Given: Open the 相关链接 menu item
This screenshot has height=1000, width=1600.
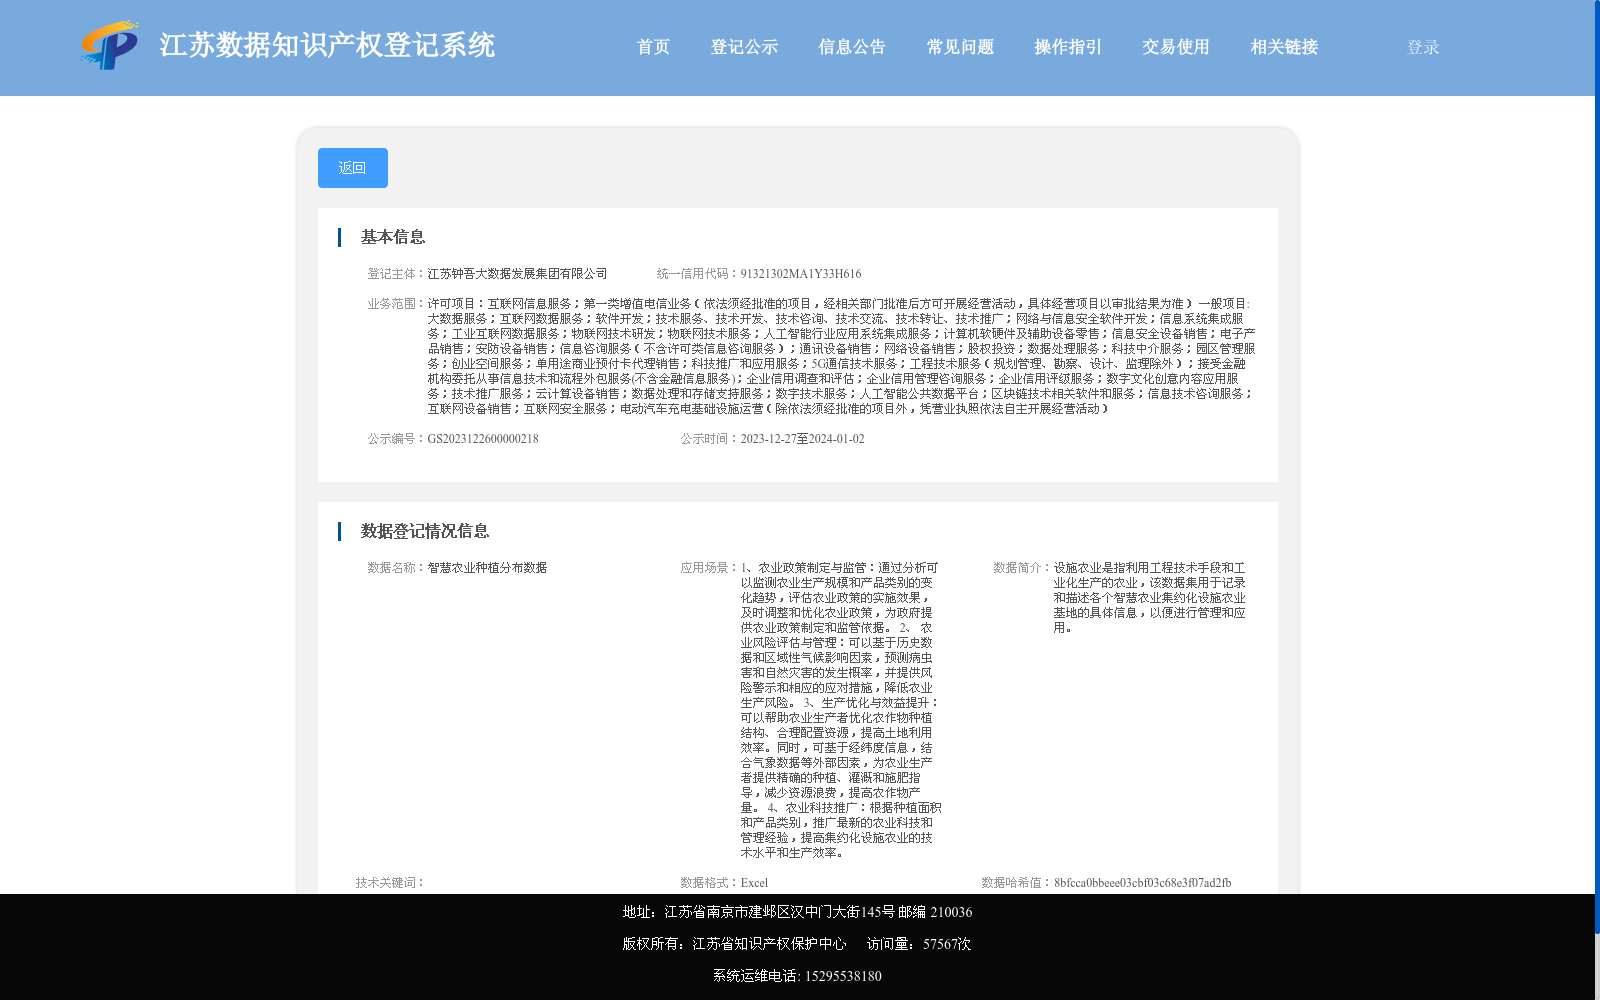Looking at the screenshot, I should pos(1284,47).
